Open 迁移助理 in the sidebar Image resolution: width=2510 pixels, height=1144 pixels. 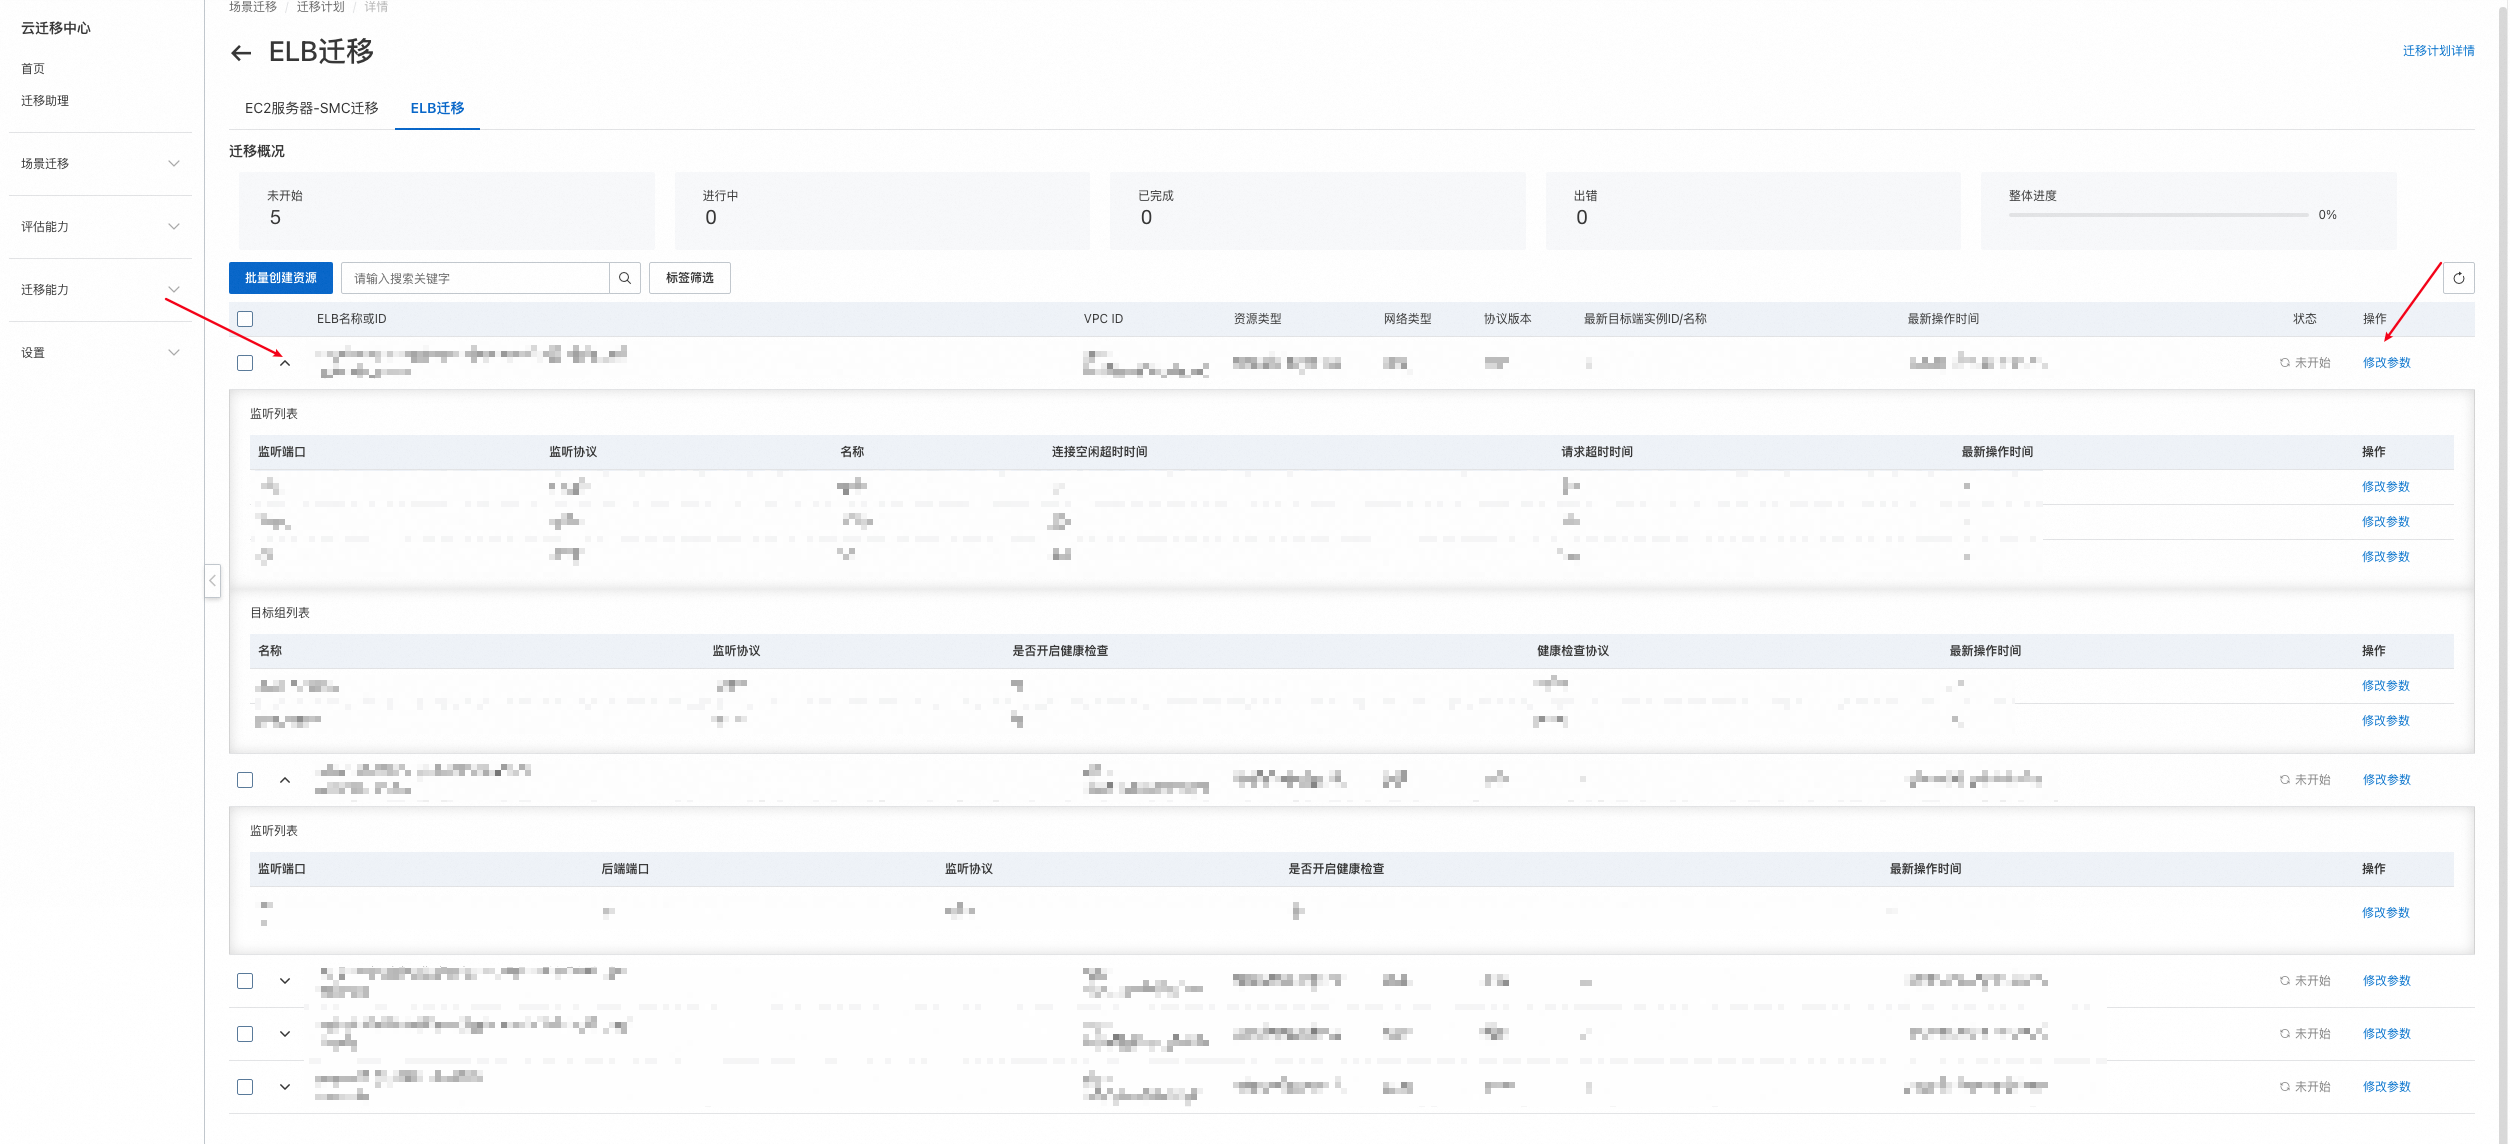(45, 100)
